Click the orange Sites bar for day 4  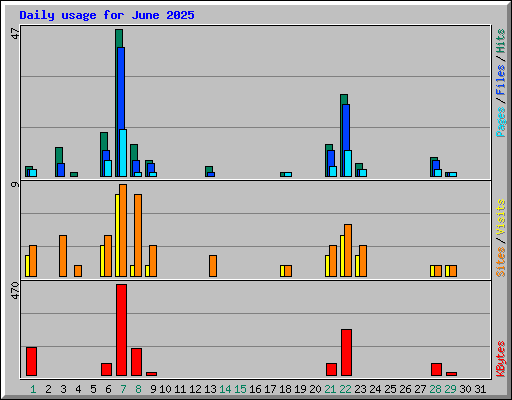point(78,271)
